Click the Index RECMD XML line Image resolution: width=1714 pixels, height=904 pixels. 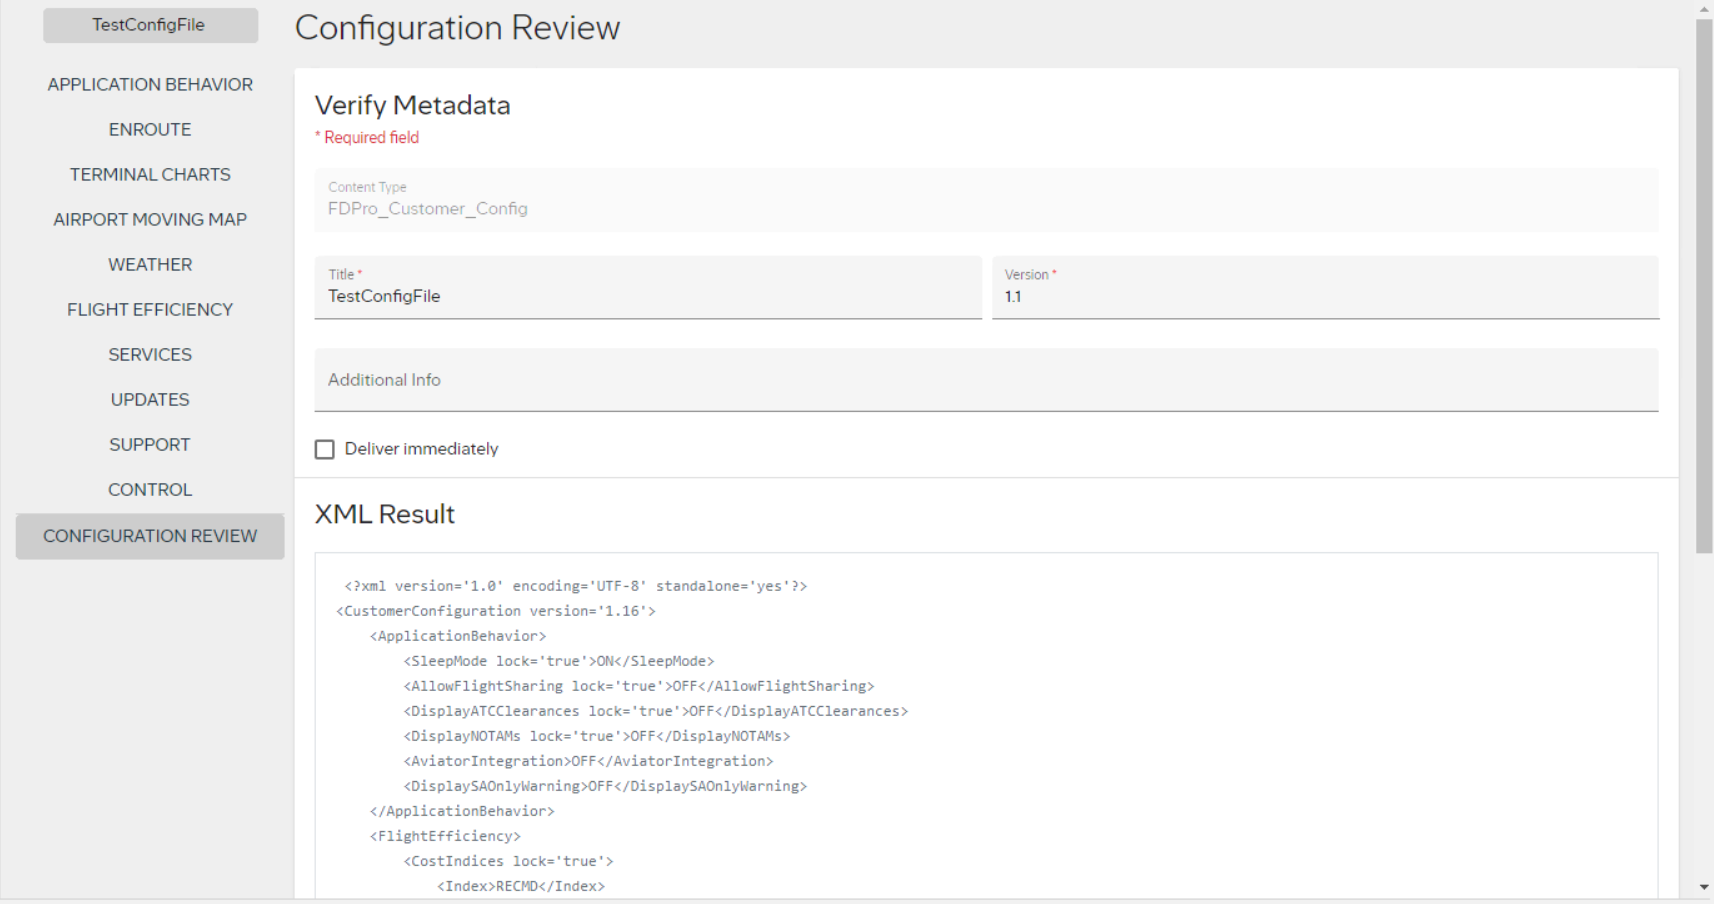pyautogui.click(x=521, y=886)
